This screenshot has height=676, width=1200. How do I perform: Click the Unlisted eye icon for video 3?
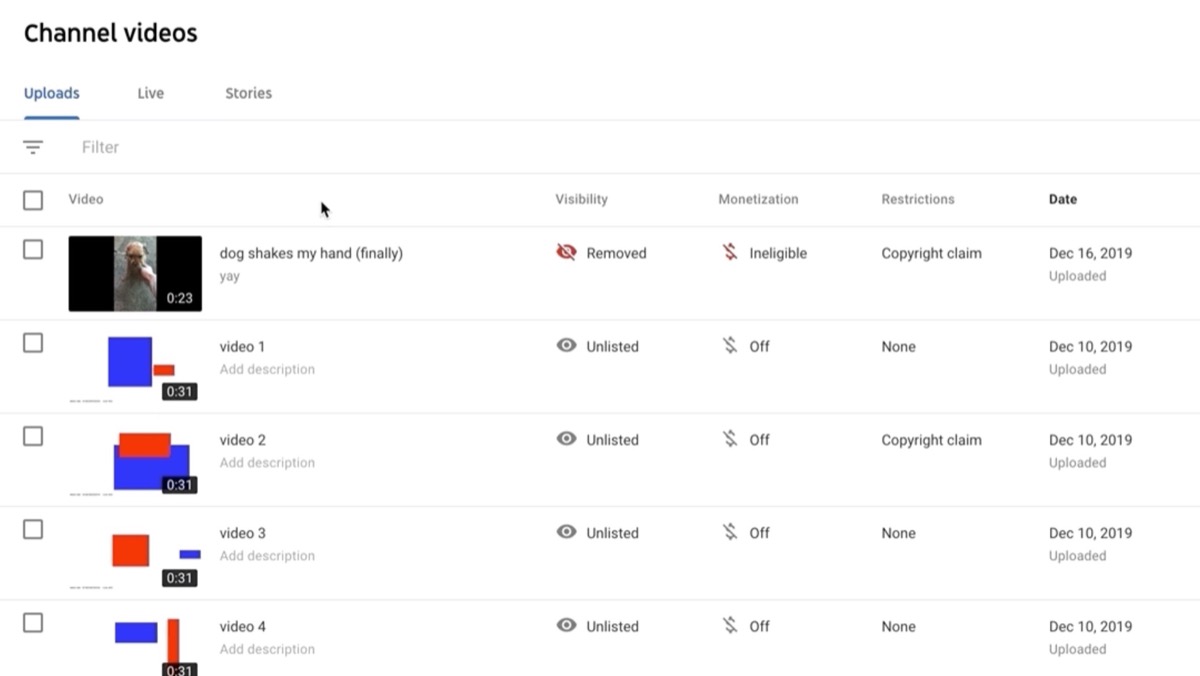(565, 533)
